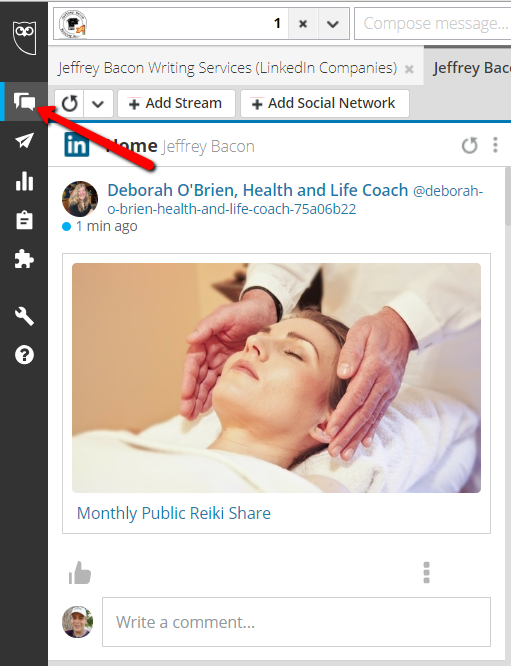The width and height of the screenshot is (511, 666).
Task: Click the Home stream scrollbar
Action: click(x=508, y=196)
